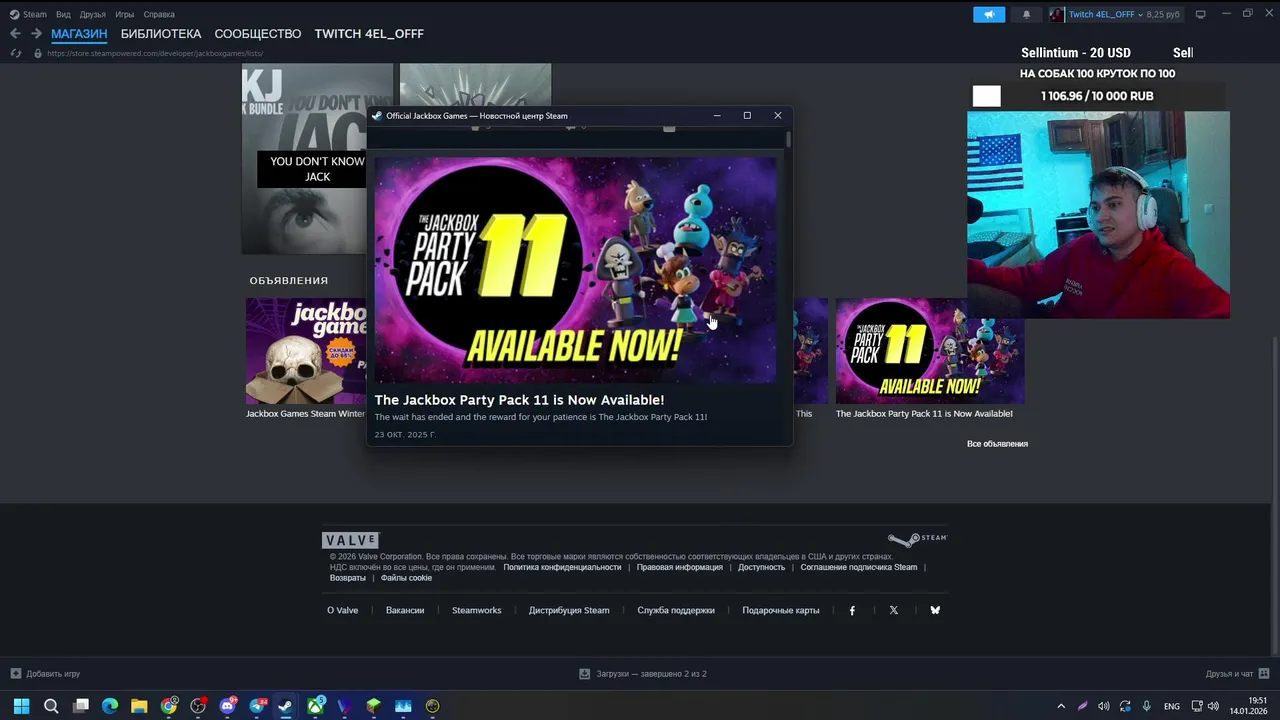Viewport: 1280px width, 720px height.
Task: Open Microsoft Edge from the taskbar
Action: (x=110, y=706)
